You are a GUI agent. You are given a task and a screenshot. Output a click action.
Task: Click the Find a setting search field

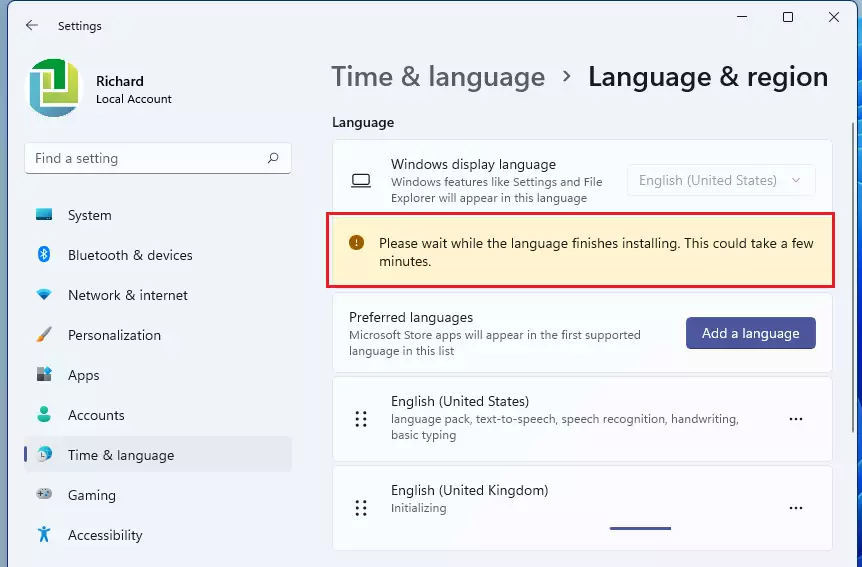tap(158, 158)
